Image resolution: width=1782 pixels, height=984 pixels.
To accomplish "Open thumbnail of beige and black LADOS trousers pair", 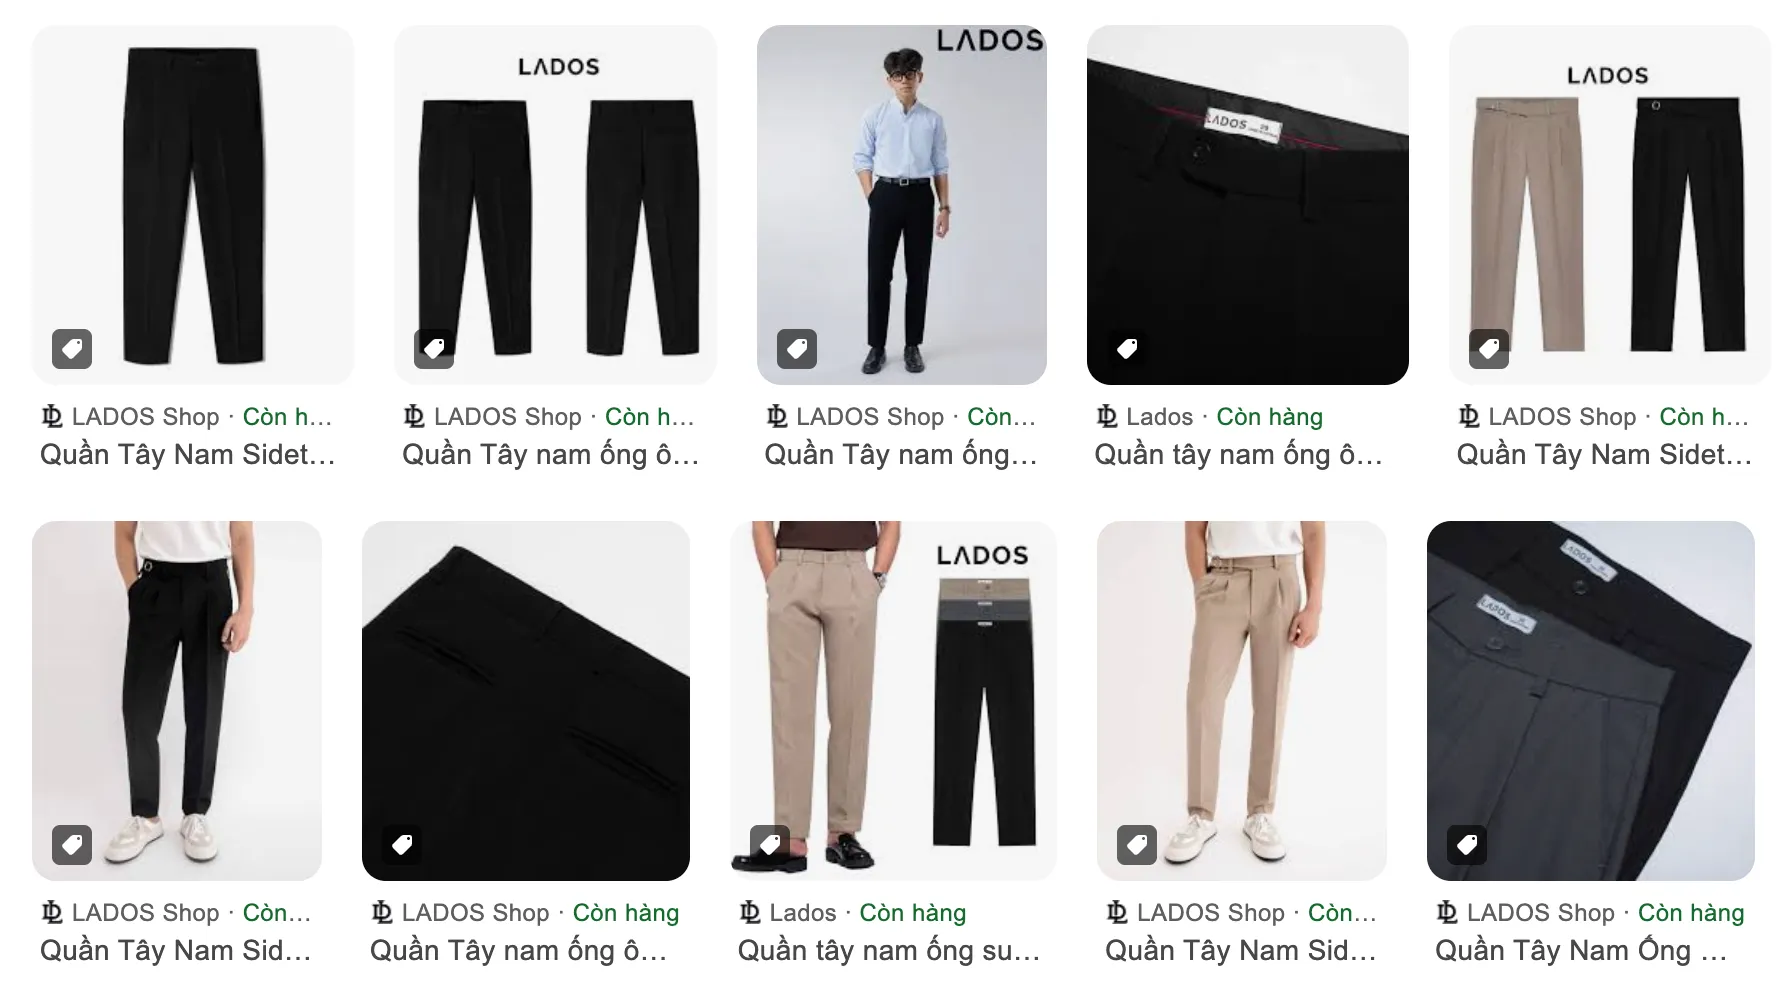I will pos(1610,205).
